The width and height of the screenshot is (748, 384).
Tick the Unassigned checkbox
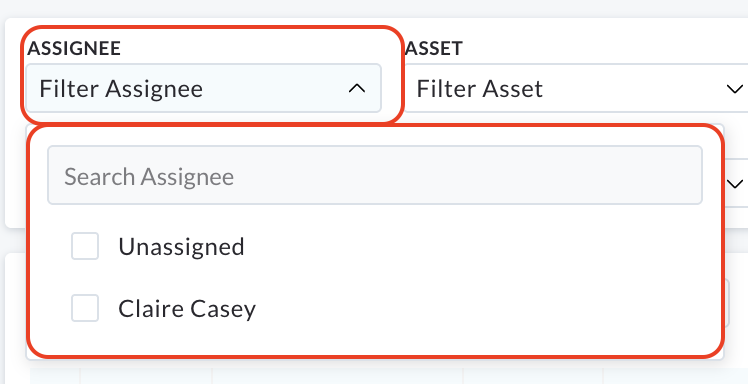pos(85,246)
